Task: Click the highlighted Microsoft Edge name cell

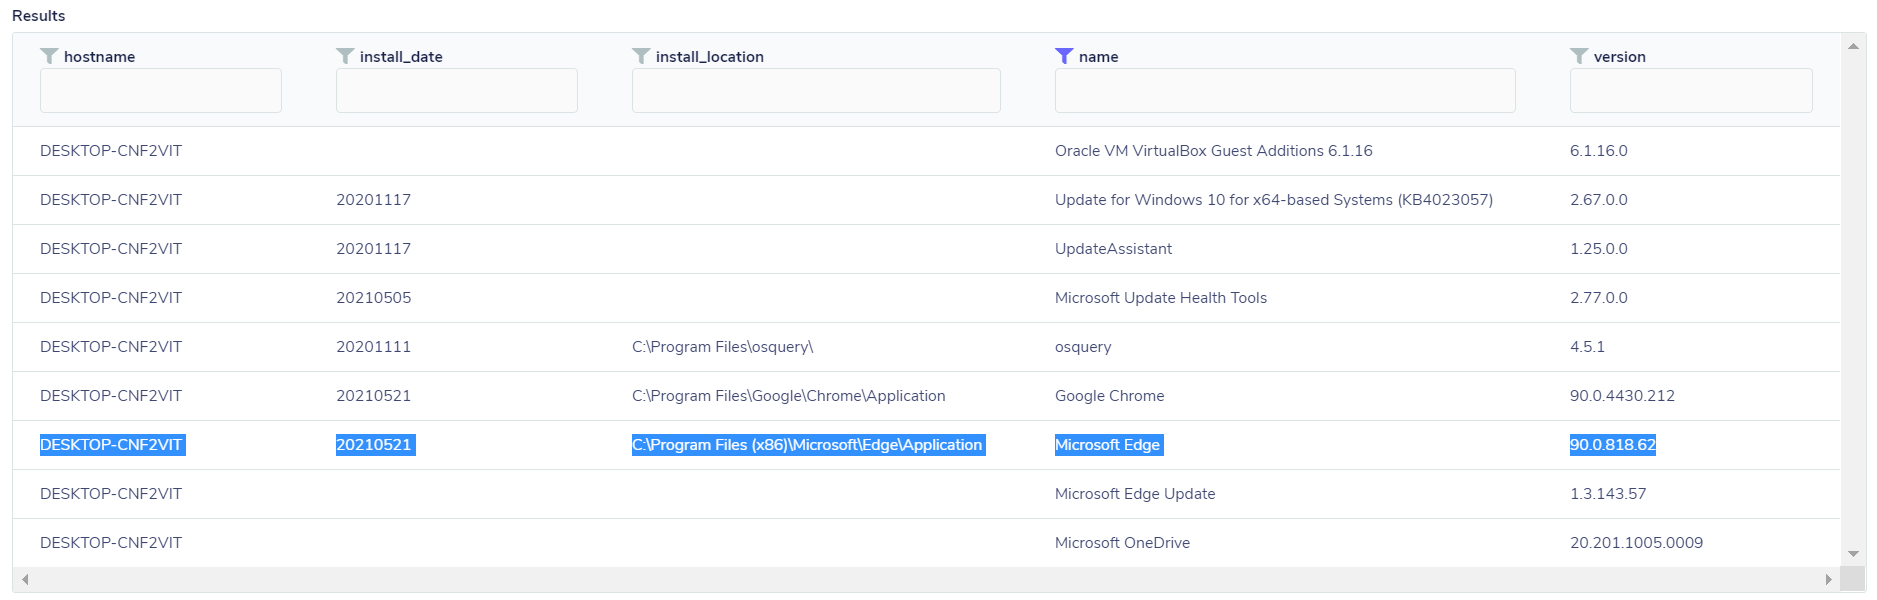Action: click(x=1108, y=445)
